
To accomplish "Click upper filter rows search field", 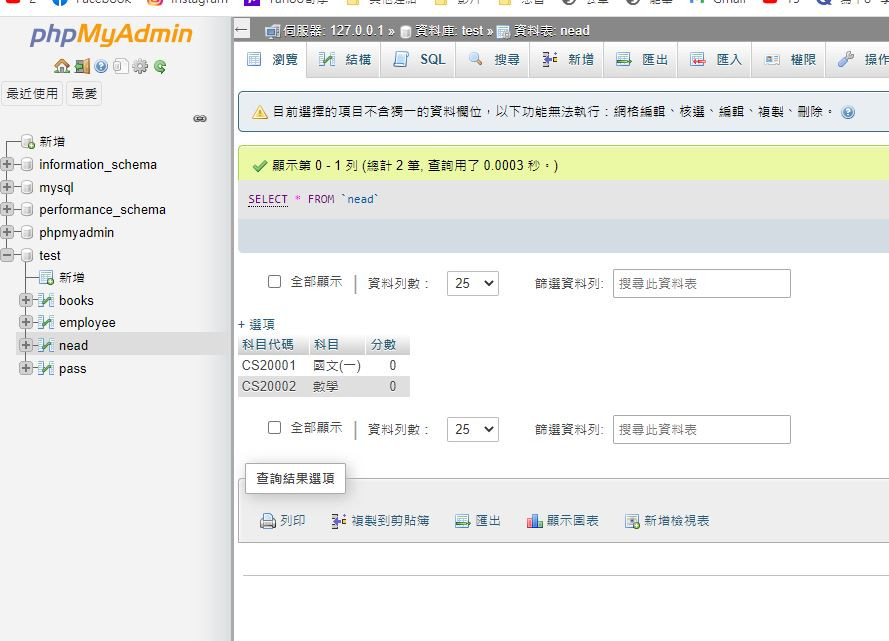I will click(702, 283).
